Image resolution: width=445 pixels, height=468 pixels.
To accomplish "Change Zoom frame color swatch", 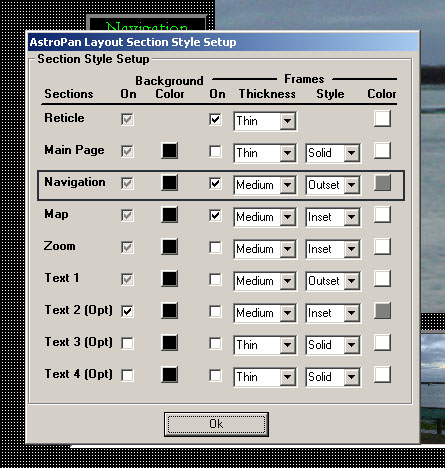I will (382, 247).
